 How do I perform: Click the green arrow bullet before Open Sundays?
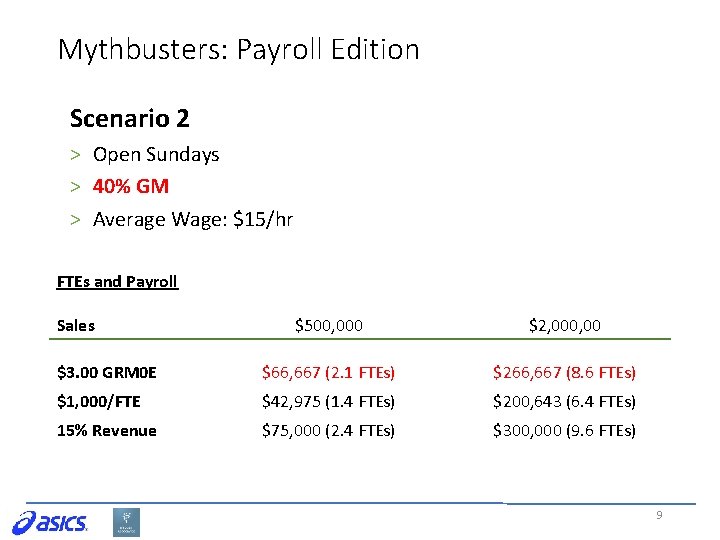(x=75, y=155)
